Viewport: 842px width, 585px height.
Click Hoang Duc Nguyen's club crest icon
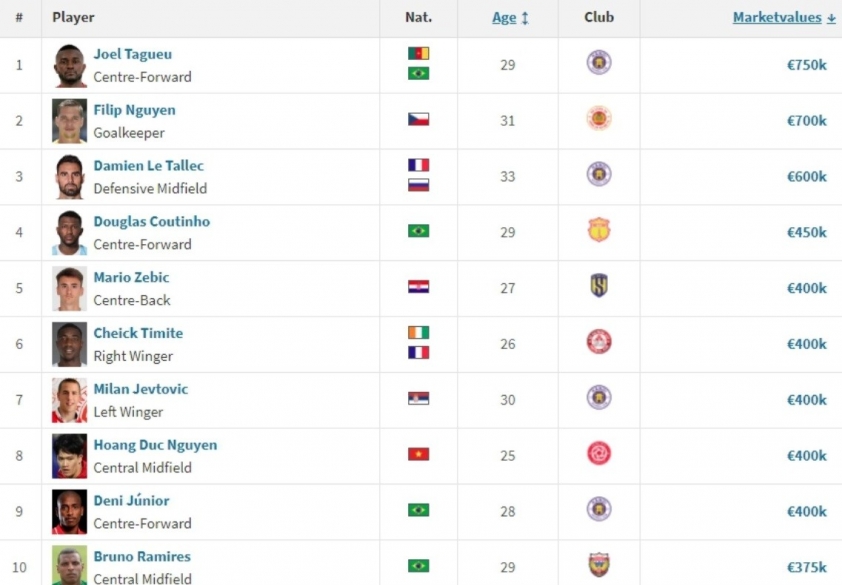(x=599, y=454)
